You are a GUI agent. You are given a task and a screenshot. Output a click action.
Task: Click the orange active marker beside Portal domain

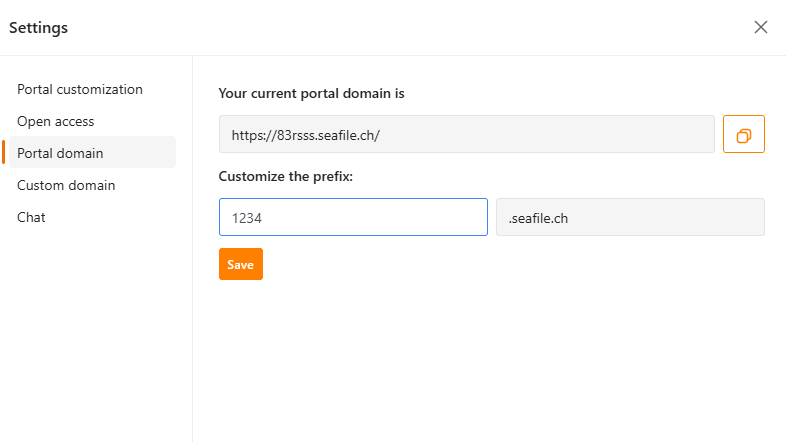coord(4,152)
